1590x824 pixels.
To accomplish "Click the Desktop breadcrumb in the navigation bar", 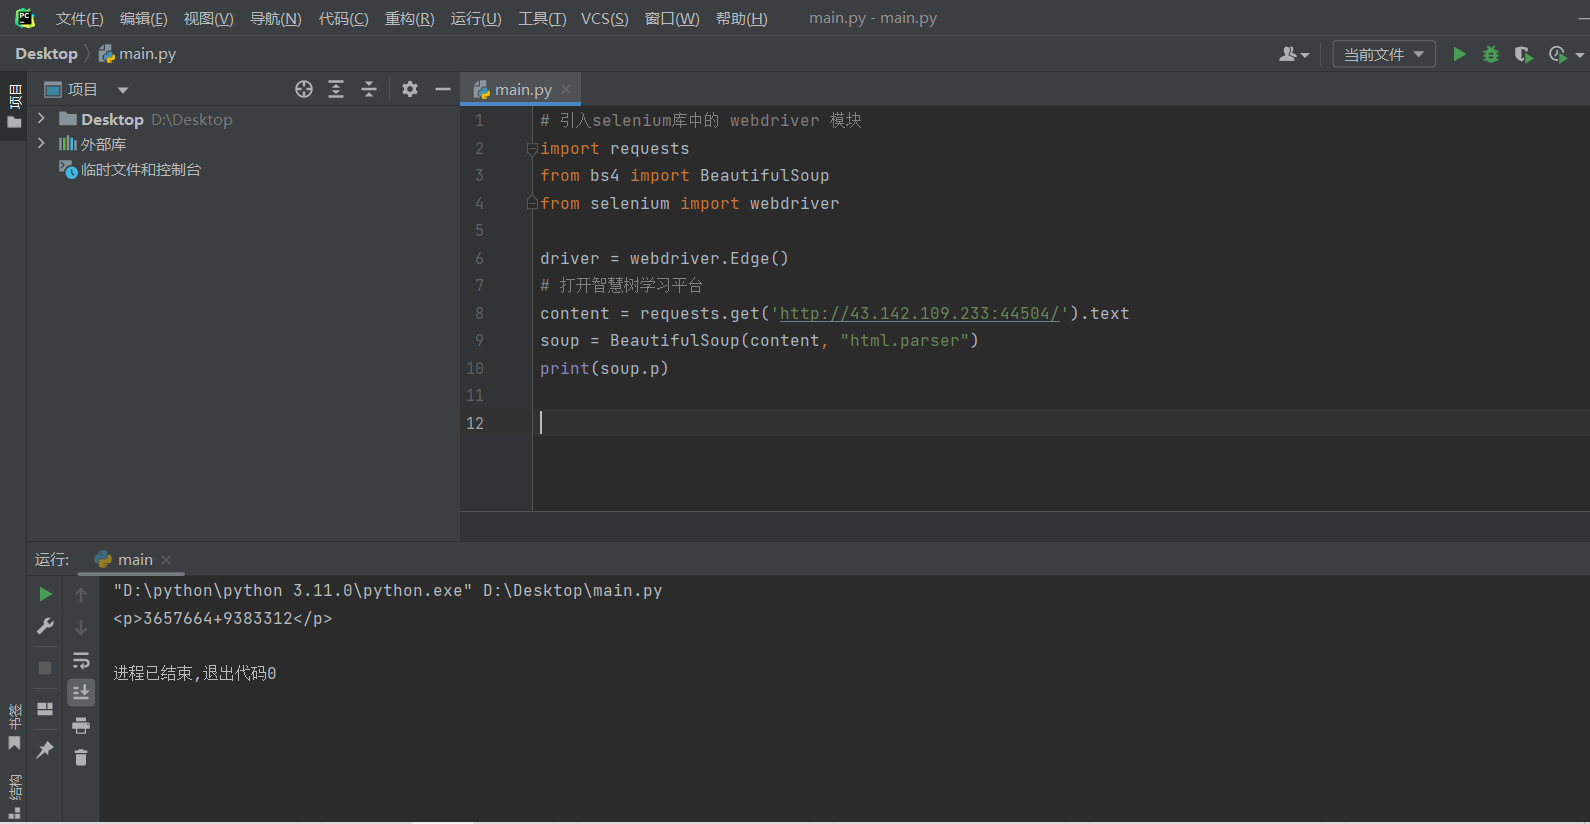I will (x=46, y=54).
